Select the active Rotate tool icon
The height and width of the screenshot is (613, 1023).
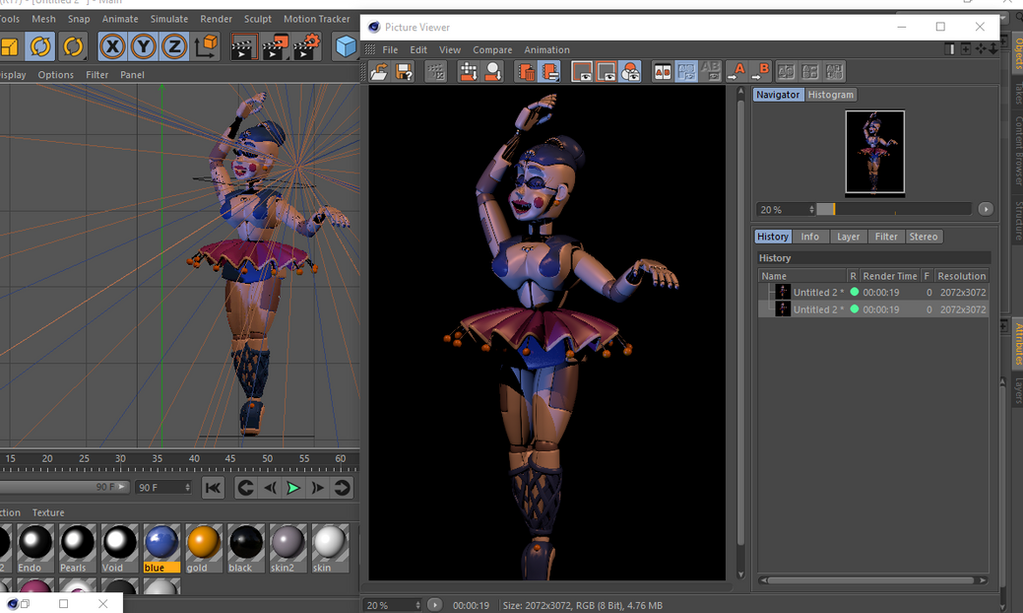[40, 47]
